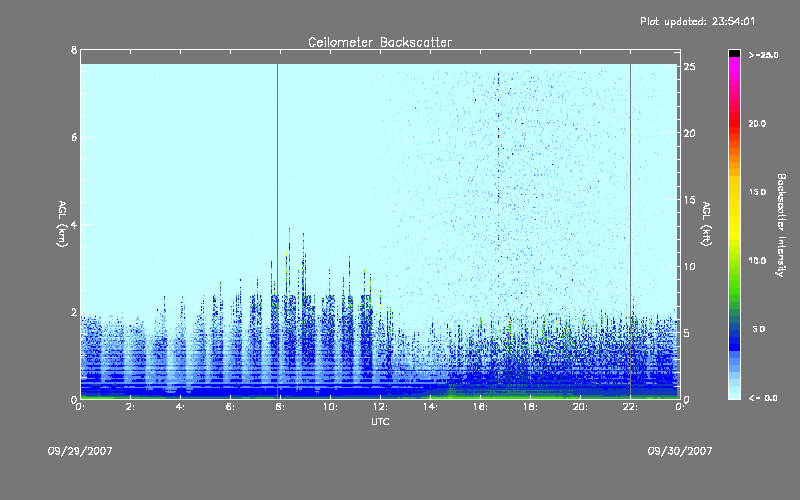Click the 4 km tick on left axis
Screen dimensions: 800x500
(x=74, y=224)
